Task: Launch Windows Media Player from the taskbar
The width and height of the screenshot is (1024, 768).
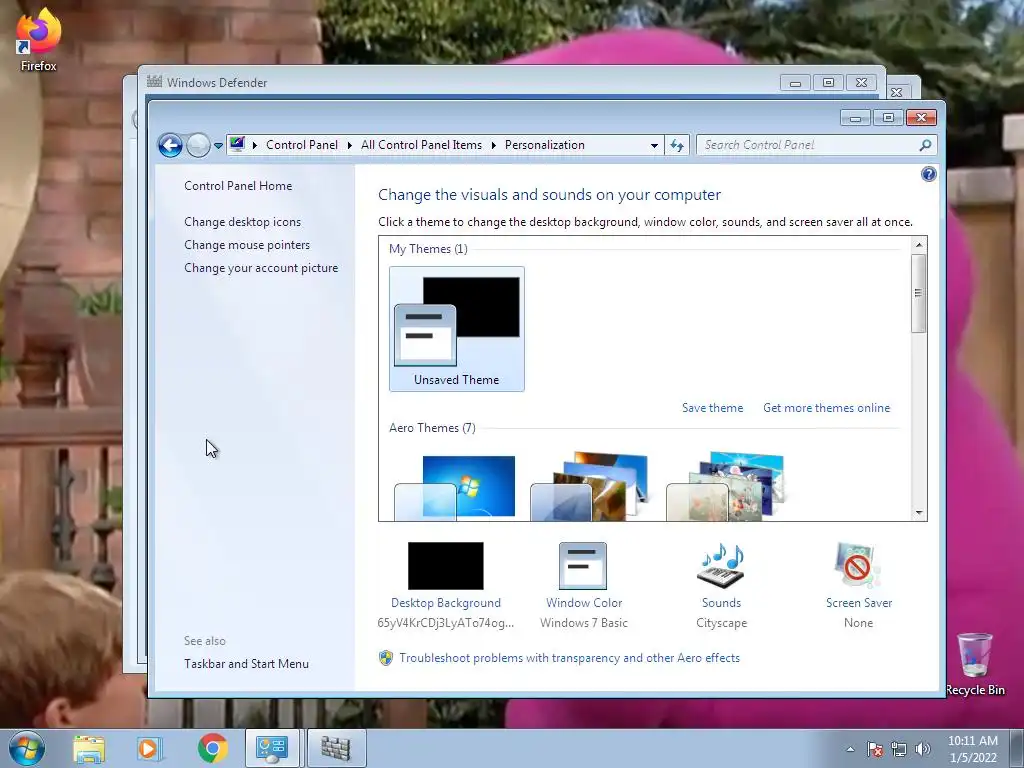Action: (x=148, y=749)
